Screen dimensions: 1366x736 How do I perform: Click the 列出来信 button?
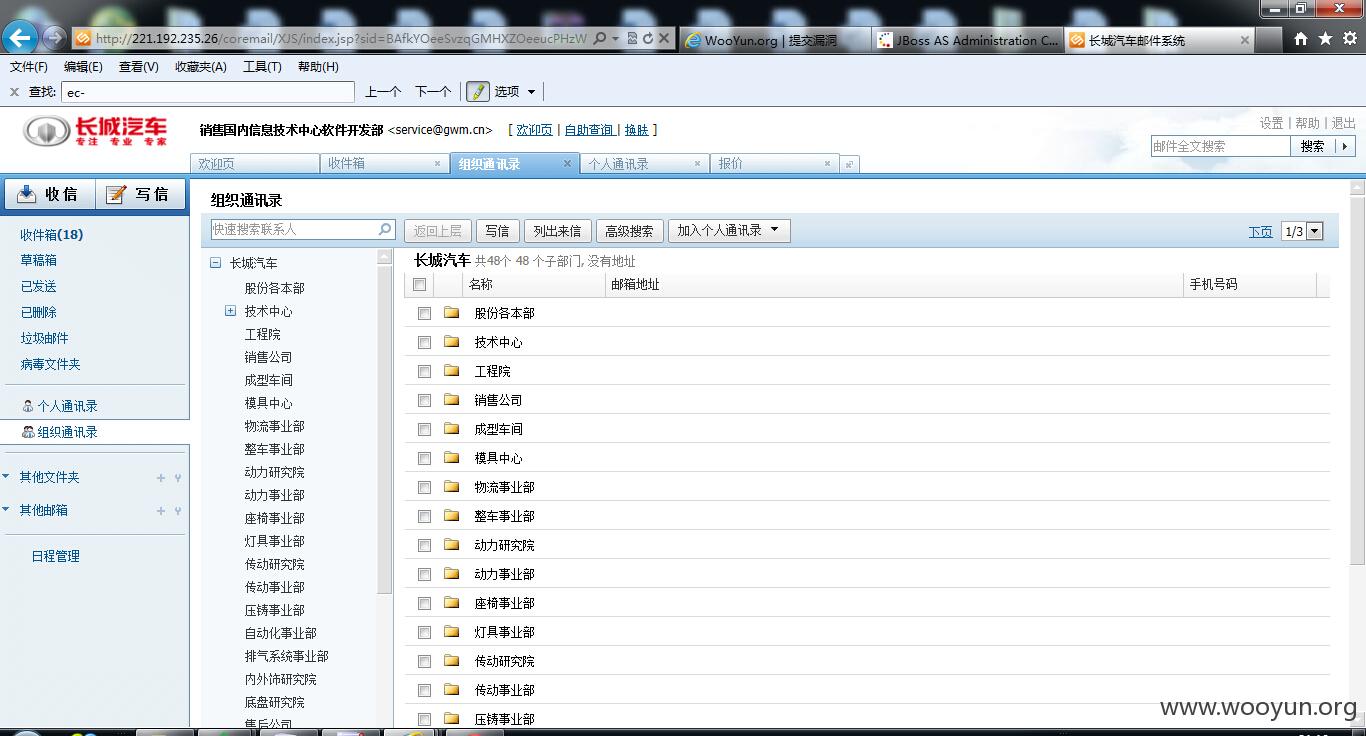point(557,231)
